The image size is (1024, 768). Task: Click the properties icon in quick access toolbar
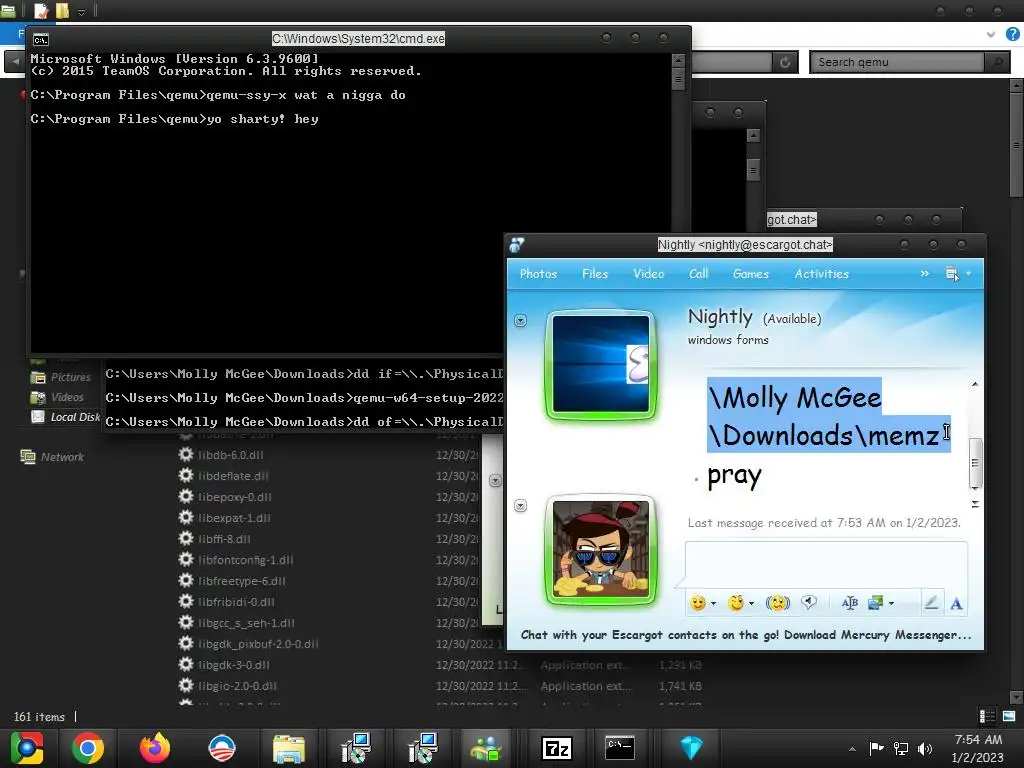(x=41, y=11)
